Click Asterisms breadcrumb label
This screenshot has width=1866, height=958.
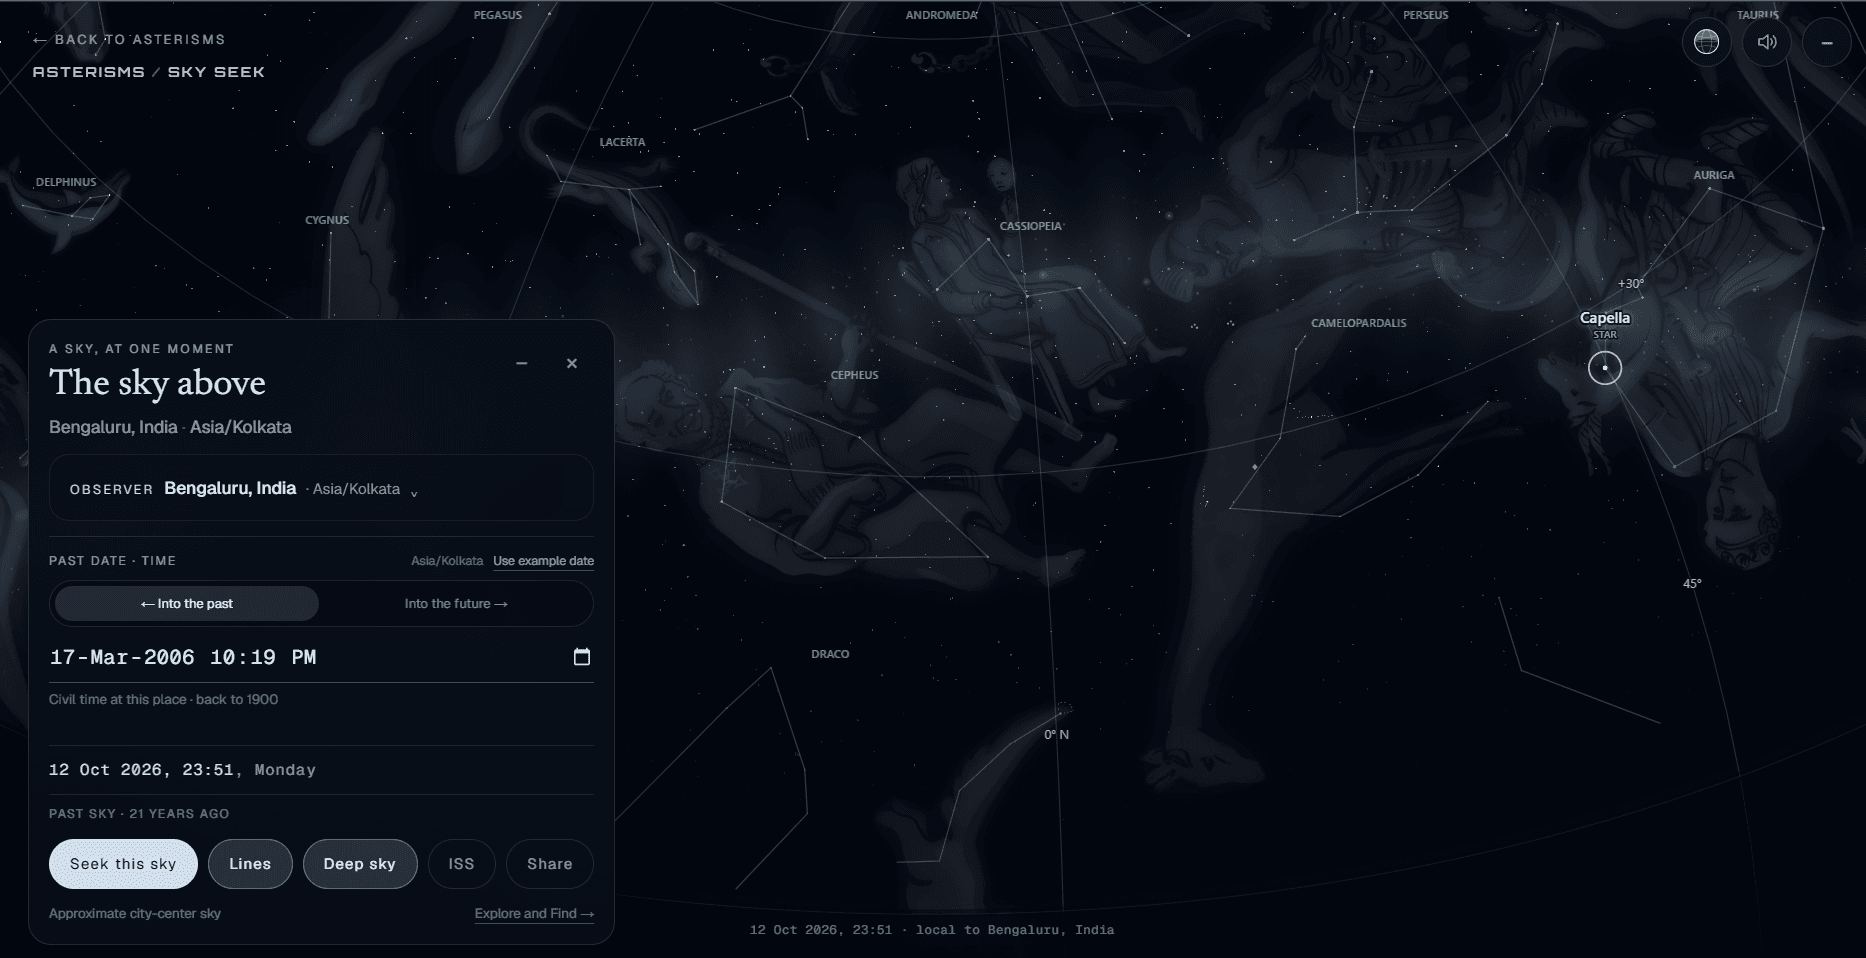pyautogui.click(x=88, y=72)
